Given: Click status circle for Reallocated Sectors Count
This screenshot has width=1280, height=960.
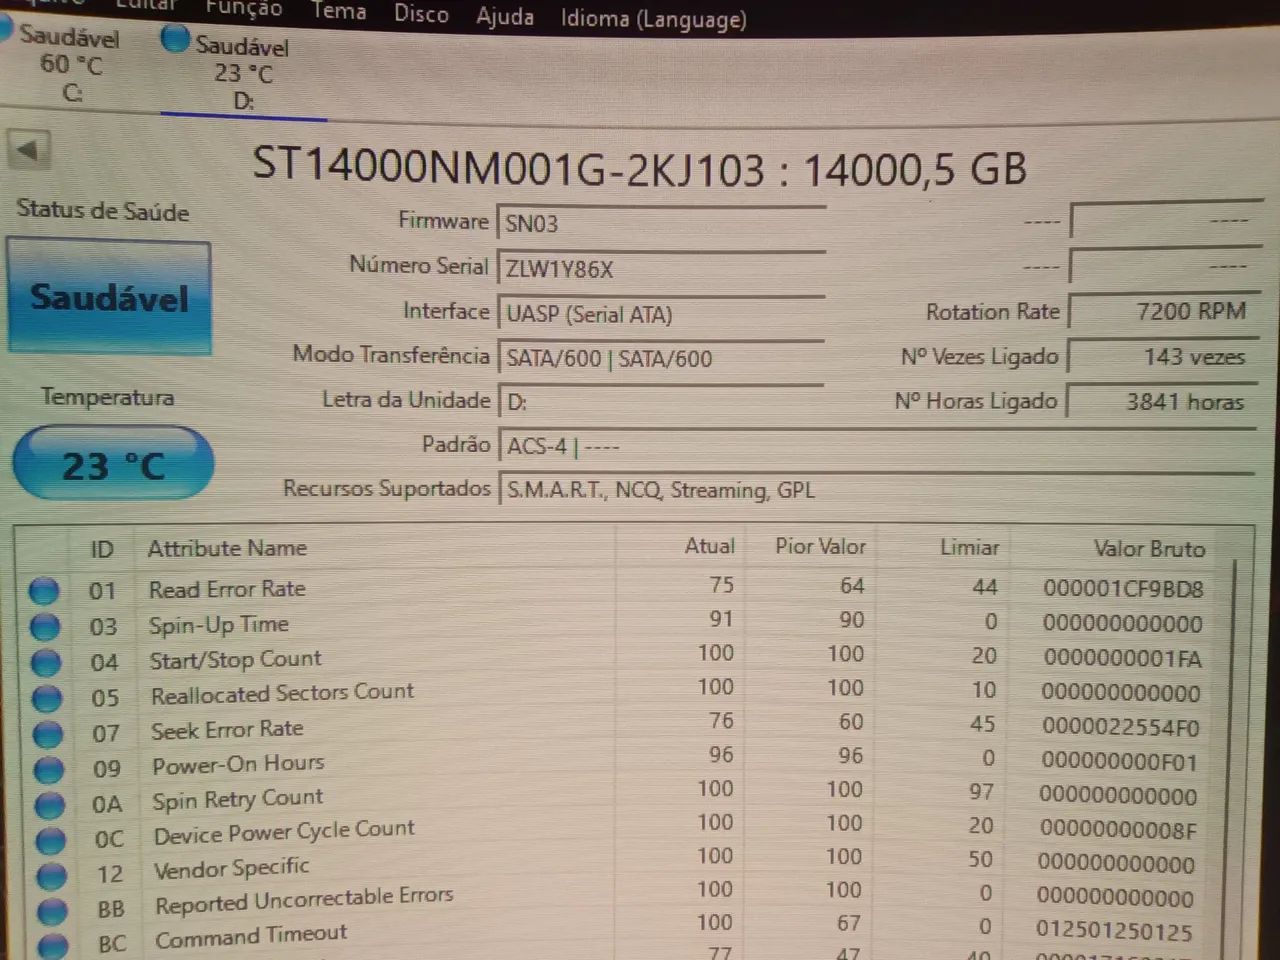Looking at the screenshot, I should point(47,698).
